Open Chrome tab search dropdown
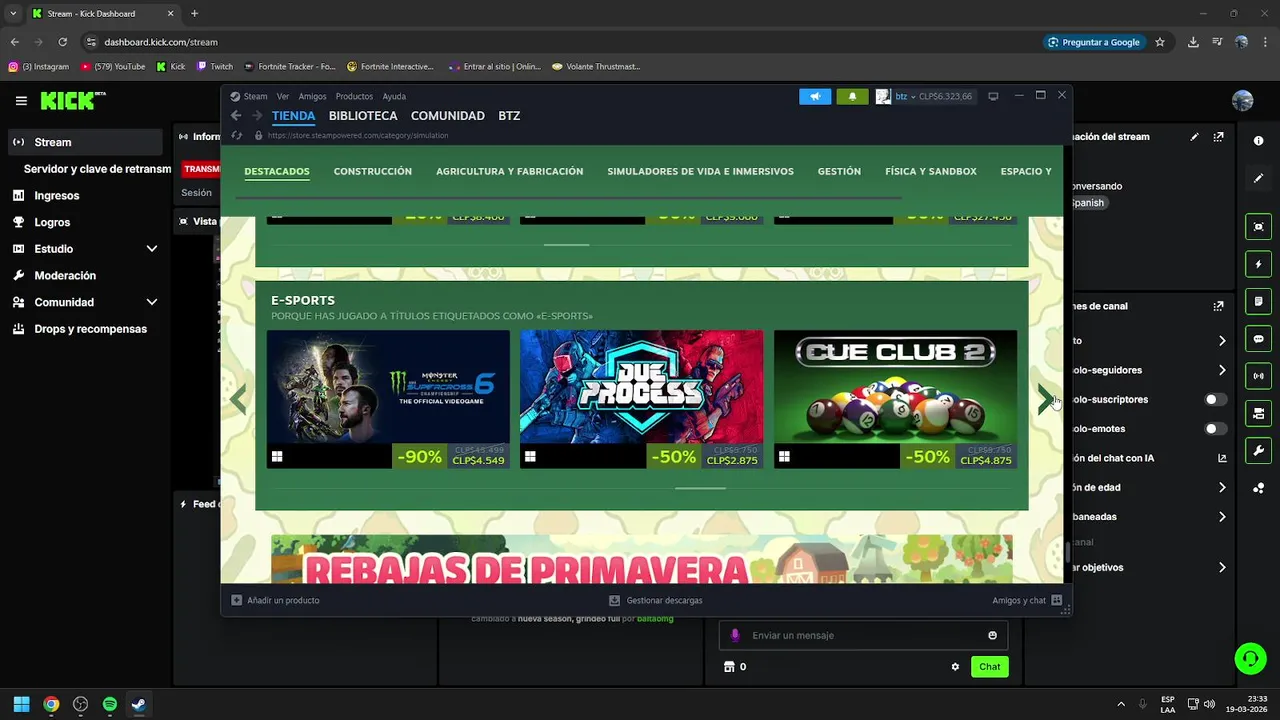1280x720 pixels. coord(13,13)
